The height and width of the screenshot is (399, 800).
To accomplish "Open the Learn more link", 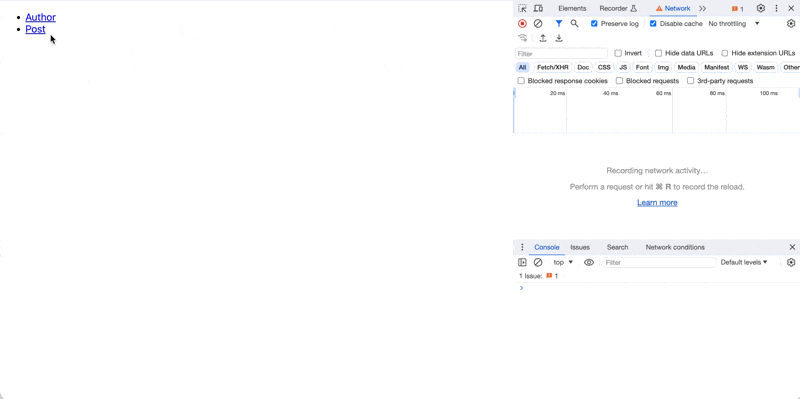I will (x=657, y=203).
